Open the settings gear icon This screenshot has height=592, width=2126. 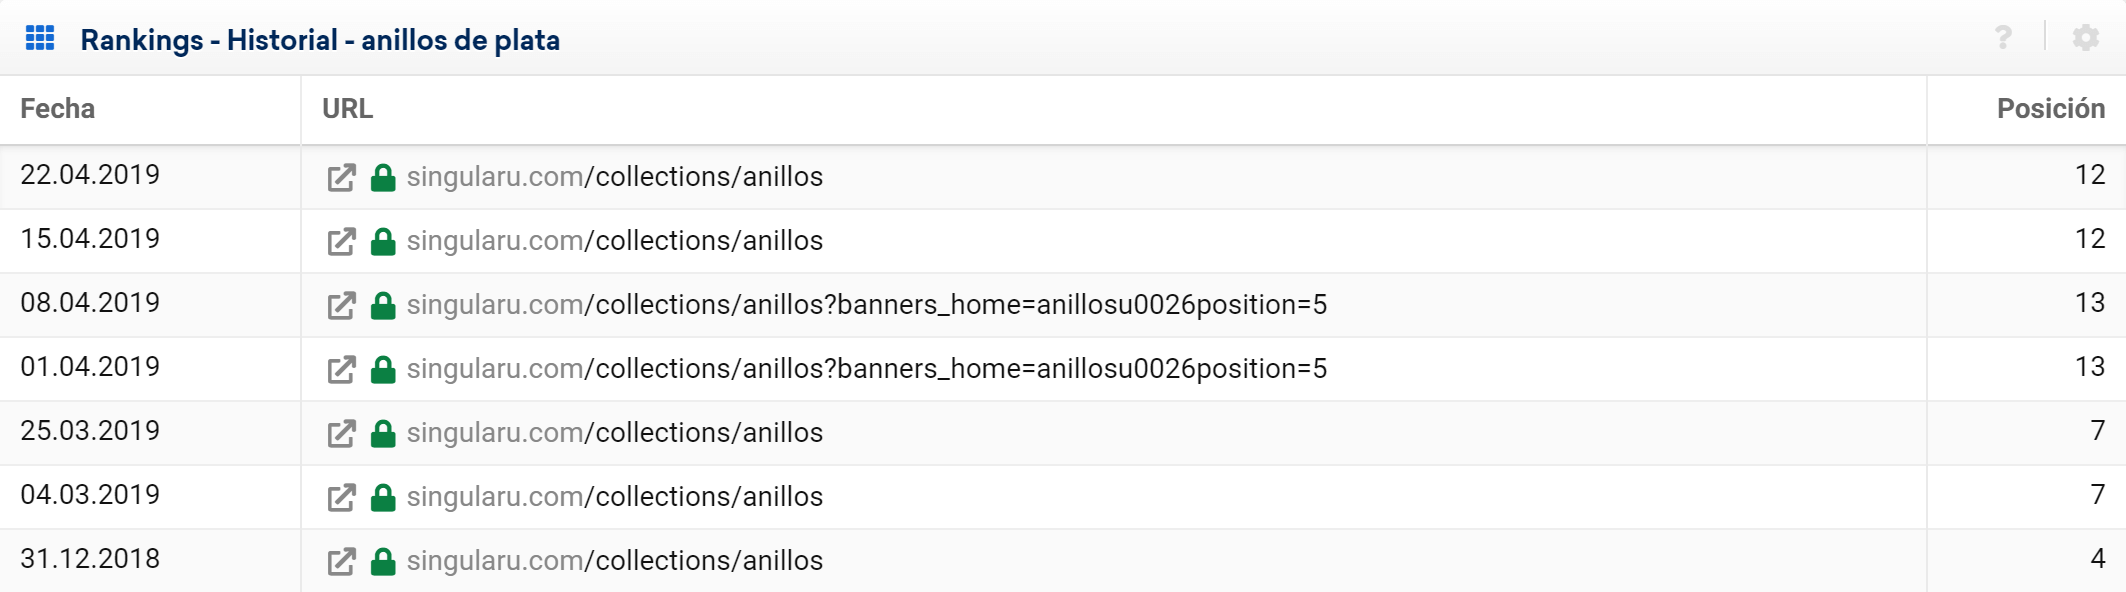coord(2085,38)
